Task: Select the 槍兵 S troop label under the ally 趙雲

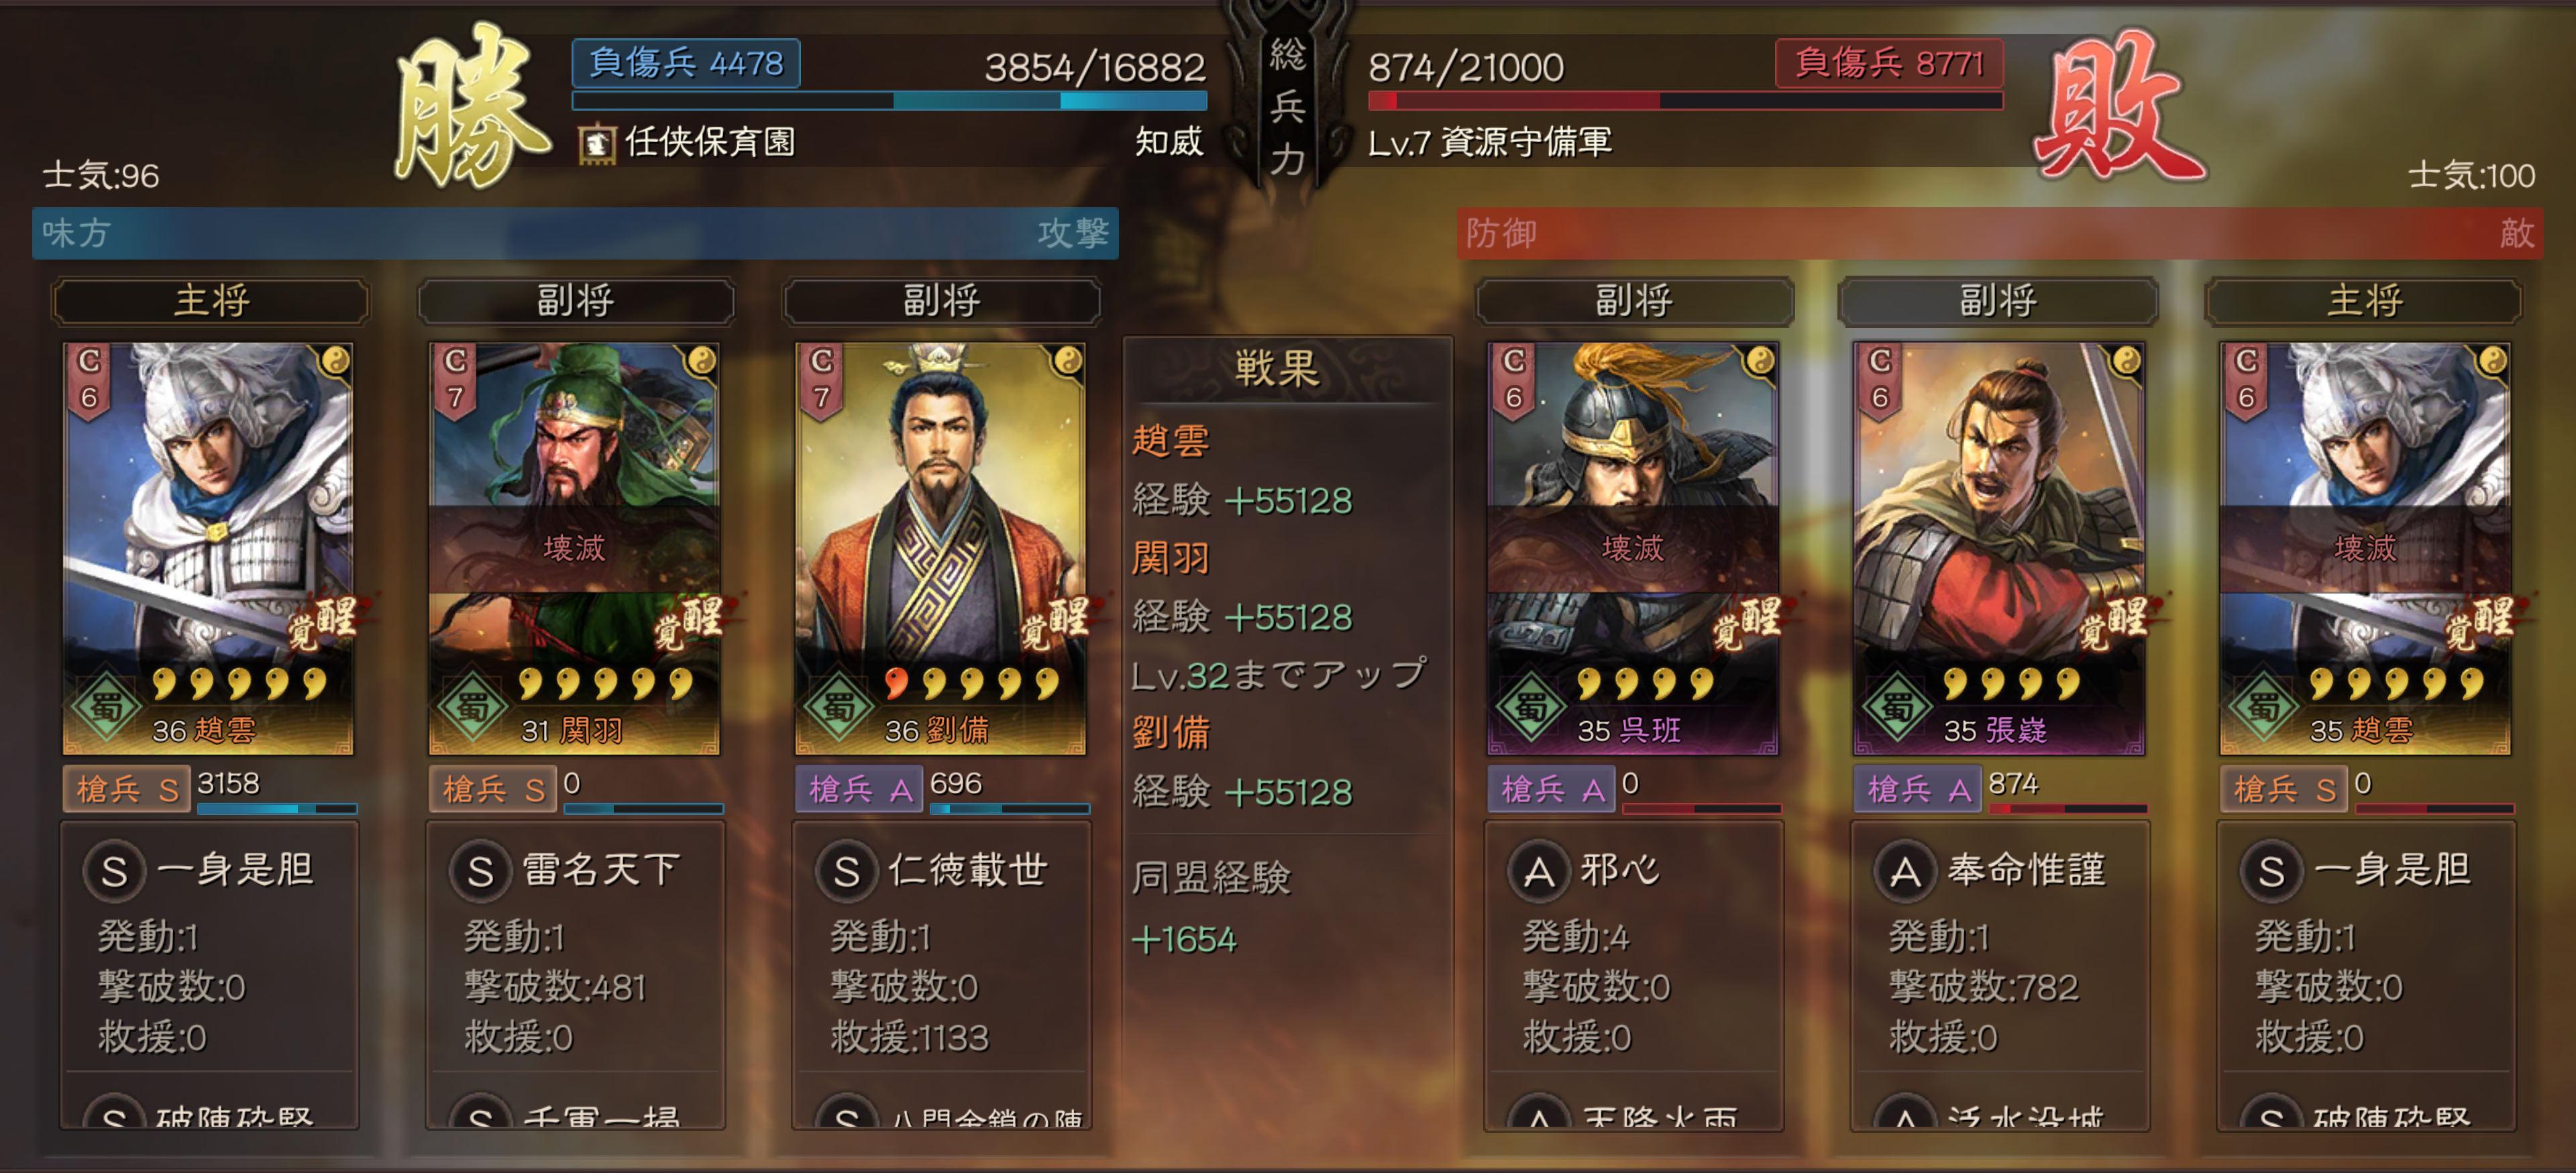Action: click(126, 789)
